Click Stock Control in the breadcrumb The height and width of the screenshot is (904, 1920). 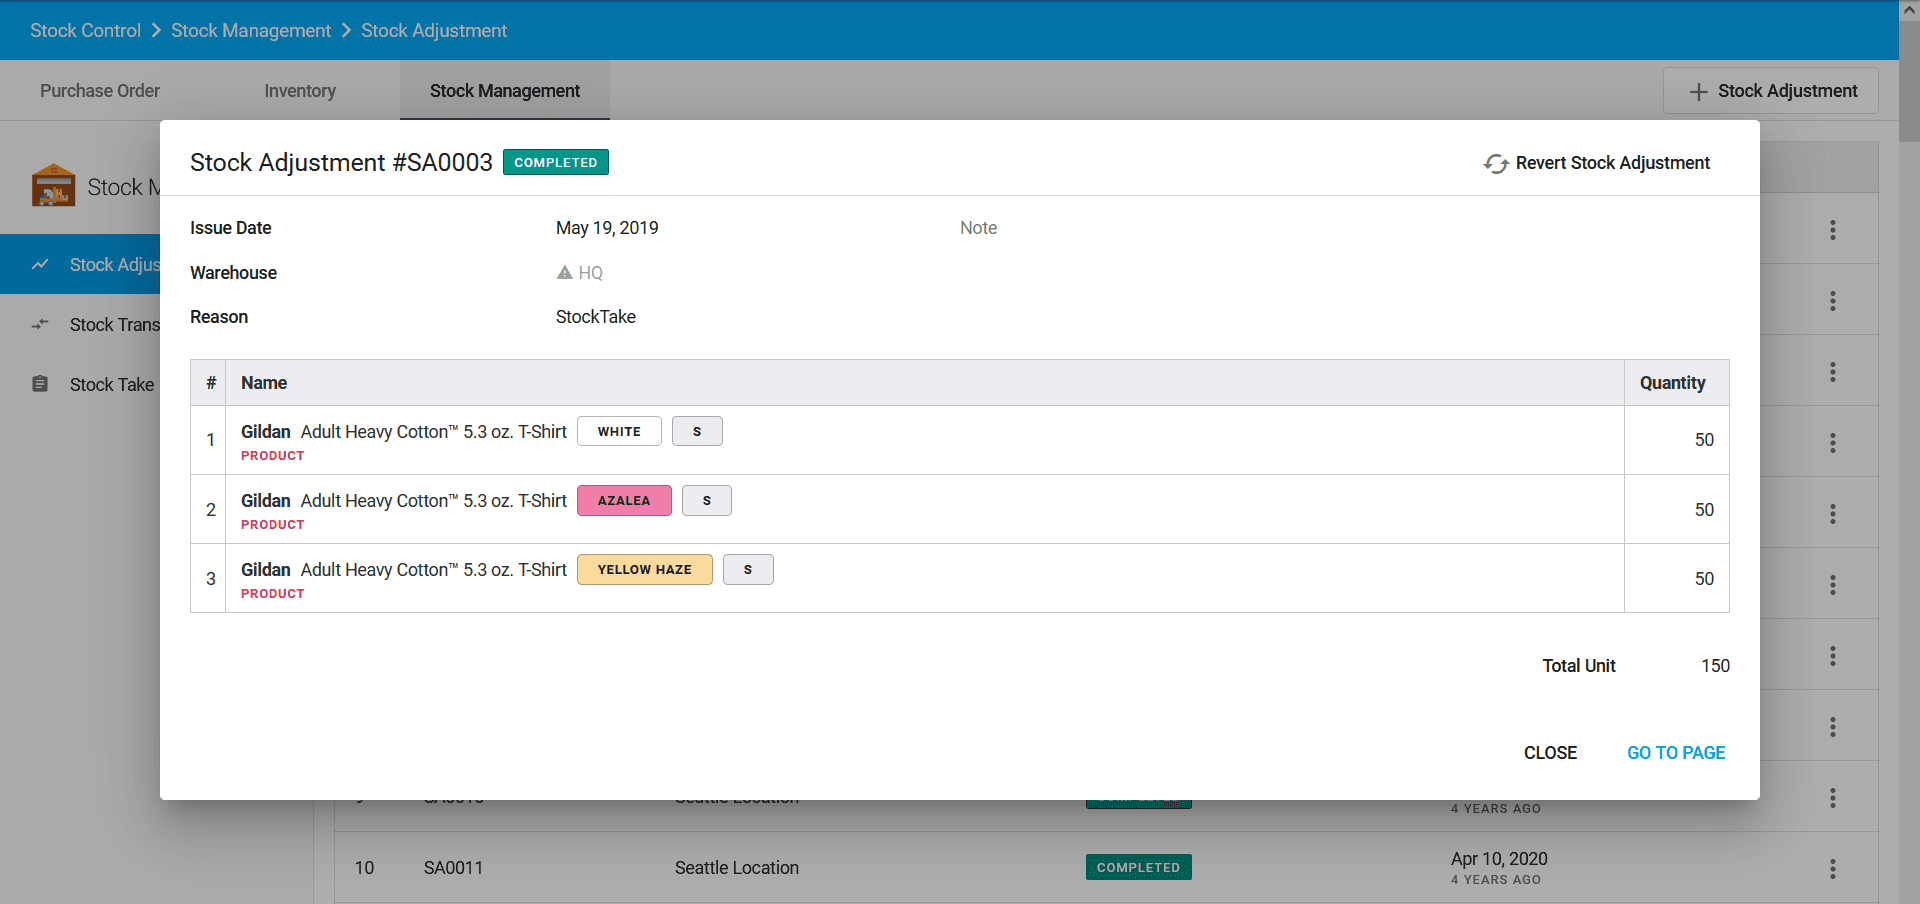85,31
